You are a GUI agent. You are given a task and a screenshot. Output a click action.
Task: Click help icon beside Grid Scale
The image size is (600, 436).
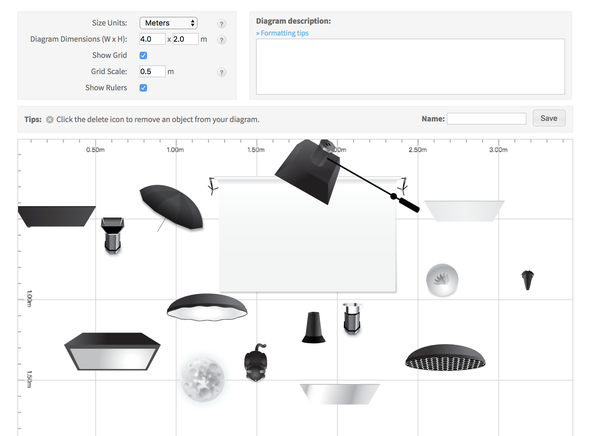point(222,72)
